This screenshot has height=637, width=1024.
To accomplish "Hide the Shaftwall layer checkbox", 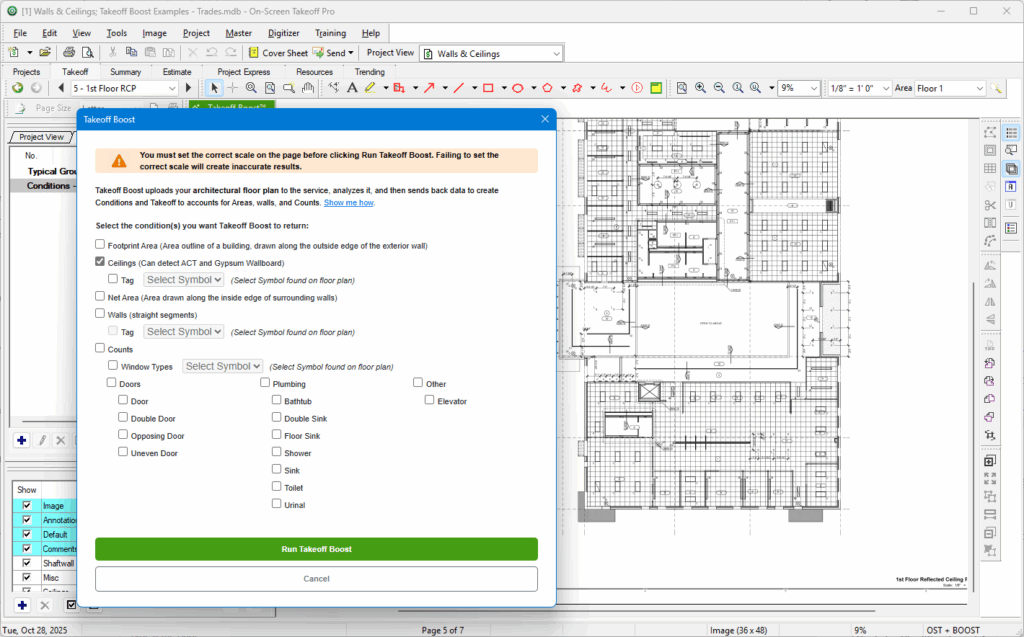I will coord(27,563).
